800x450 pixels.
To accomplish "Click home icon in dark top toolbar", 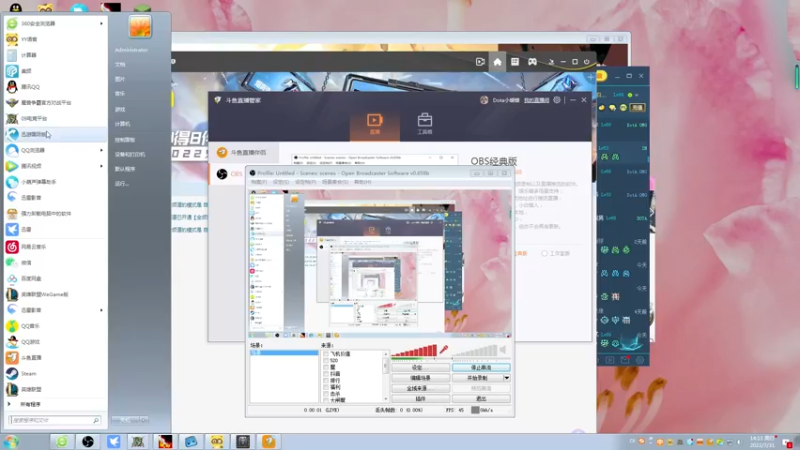I will coord(497,62).
